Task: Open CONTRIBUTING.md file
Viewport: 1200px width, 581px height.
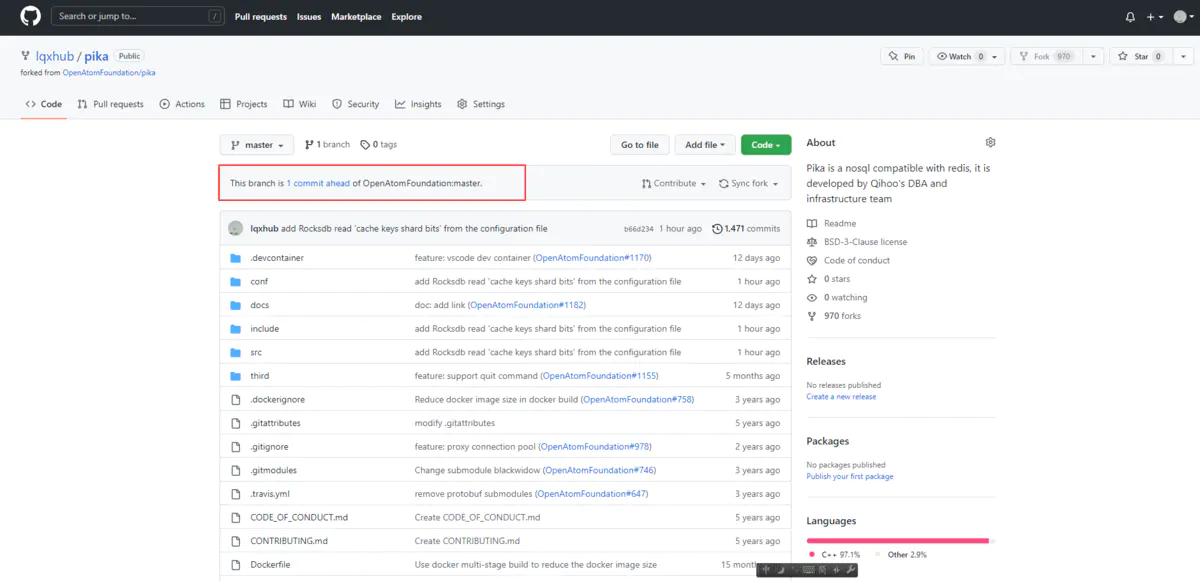Action: (x=289, y=541)
